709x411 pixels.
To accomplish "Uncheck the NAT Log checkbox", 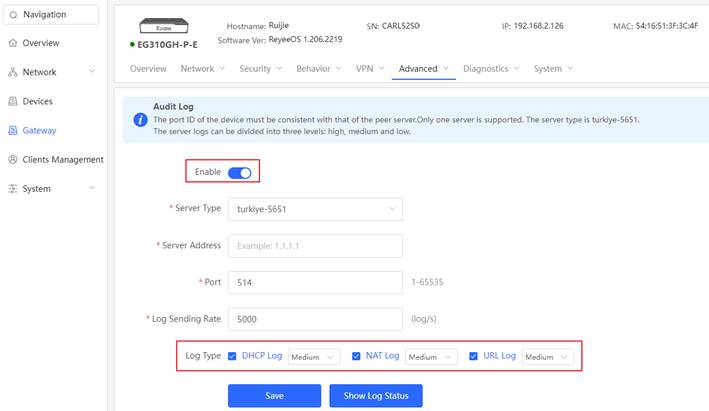I will 356,356.
